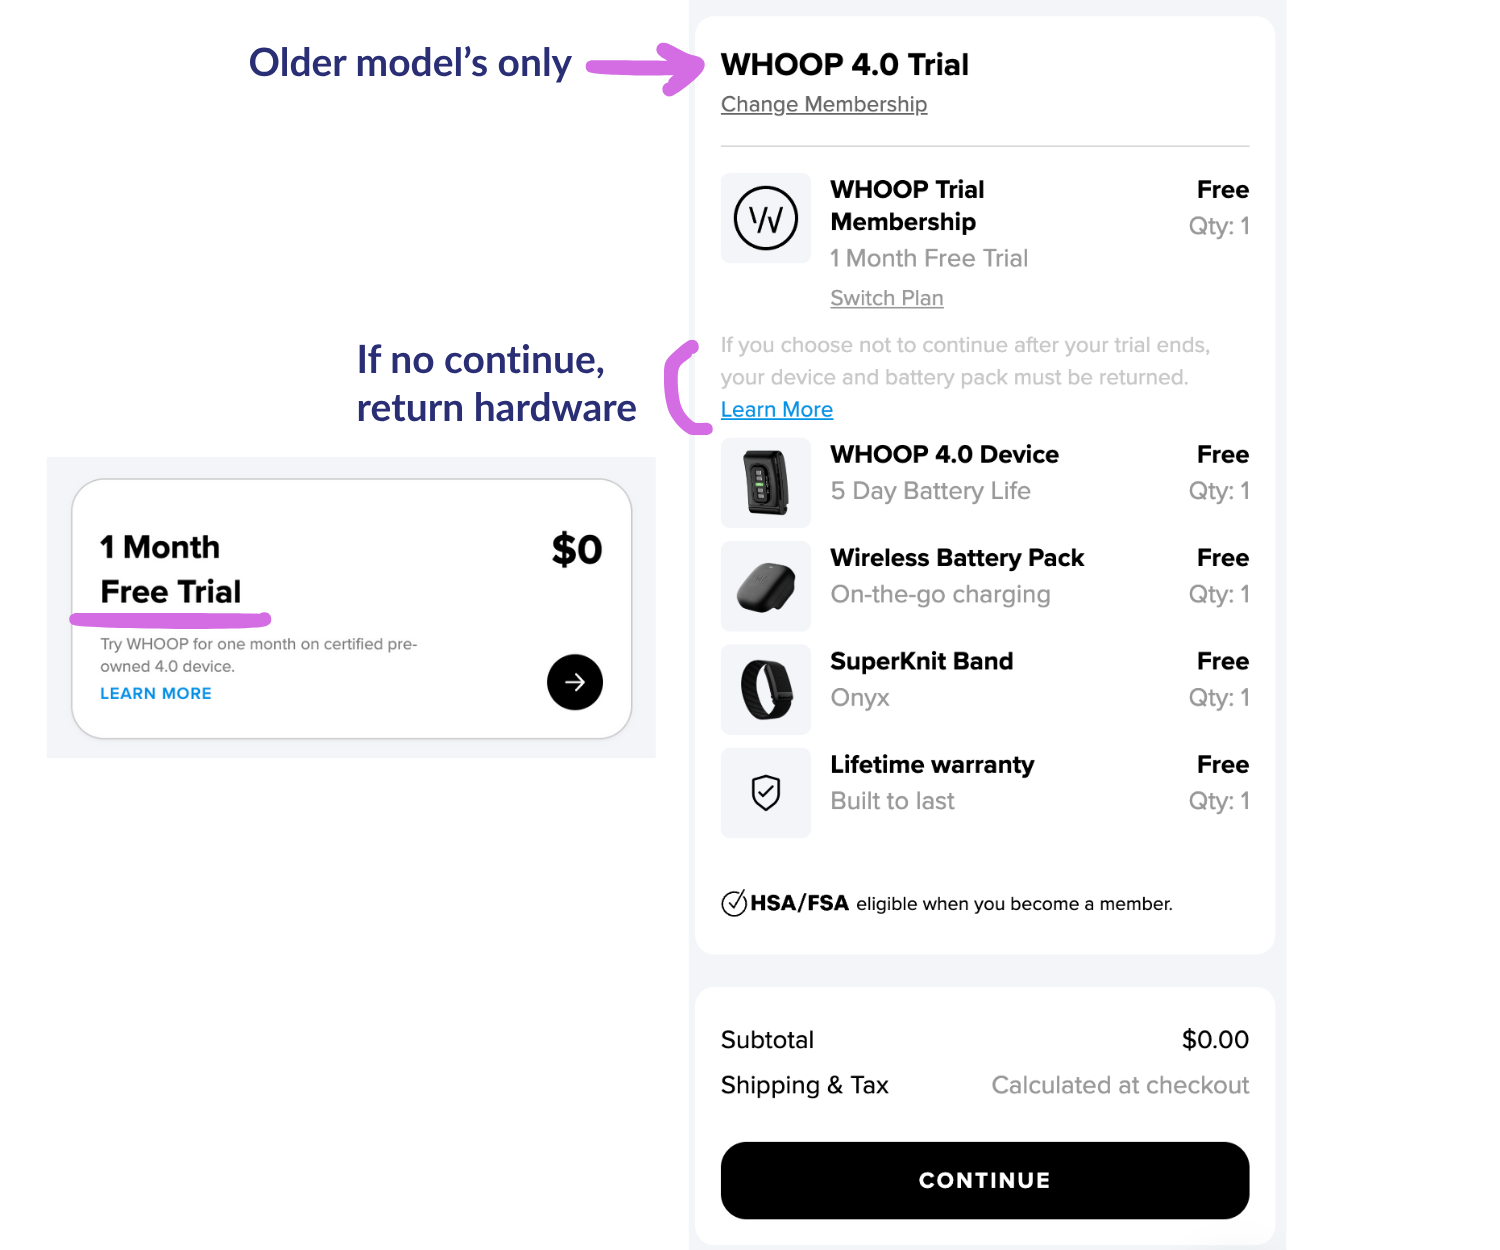Click the Subtotal $0.00 amount

click(1215, 1040)
